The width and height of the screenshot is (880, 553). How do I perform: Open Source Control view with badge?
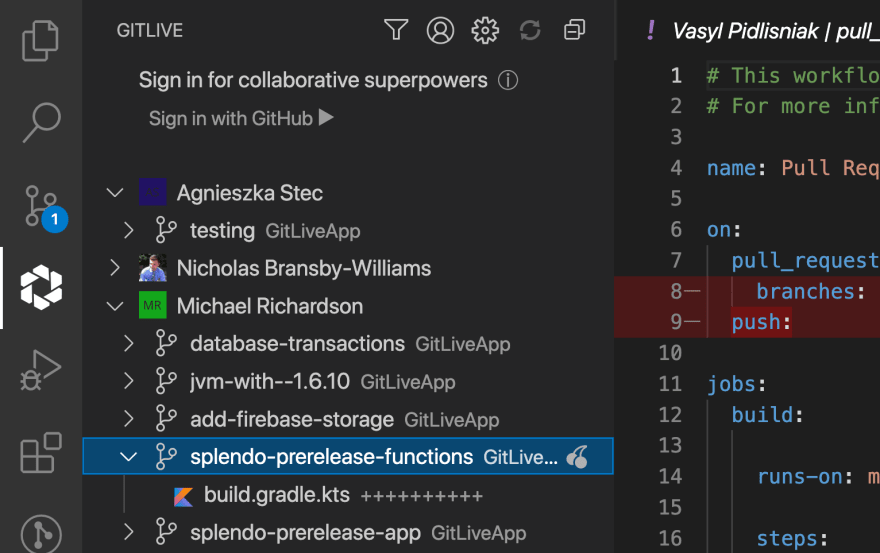point(42,207)
